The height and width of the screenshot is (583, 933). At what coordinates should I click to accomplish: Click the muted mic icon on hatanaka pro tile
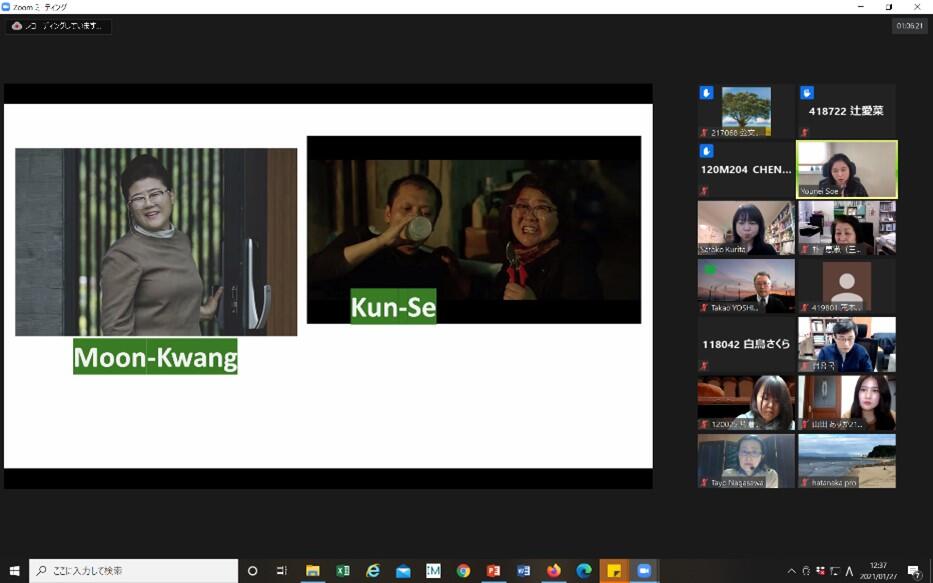tap(805, 482)
